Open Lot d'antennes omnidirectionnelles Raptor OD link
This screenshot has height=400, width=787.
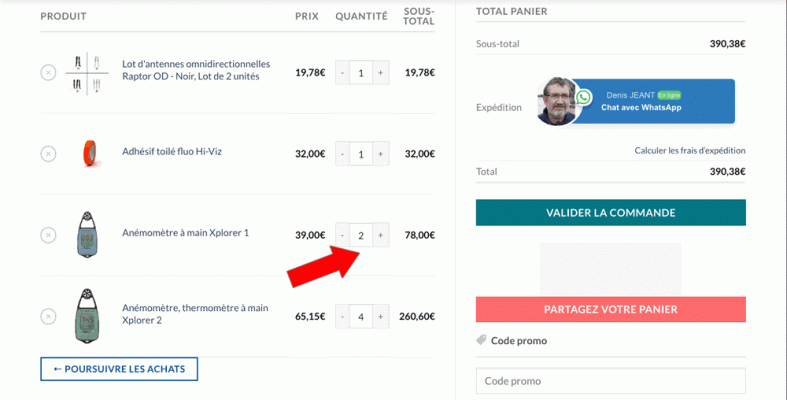(196, 69)
